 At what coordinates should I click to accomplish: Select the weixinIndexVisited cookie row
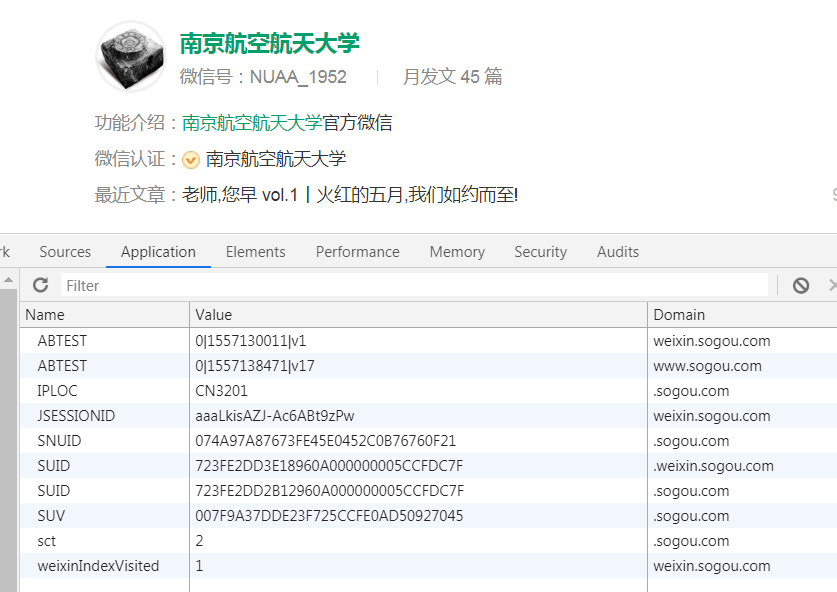pos(429,566)
